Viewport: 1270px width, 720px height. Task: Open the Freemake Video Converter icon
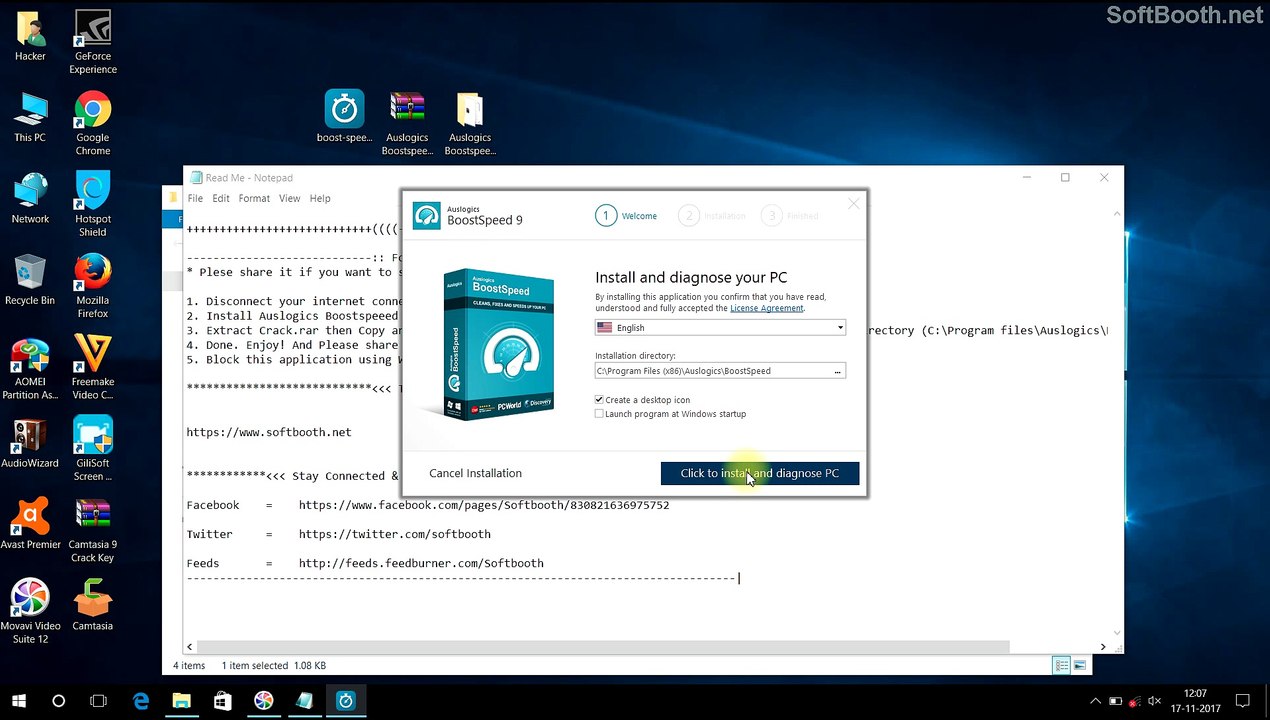pos(92,367)
